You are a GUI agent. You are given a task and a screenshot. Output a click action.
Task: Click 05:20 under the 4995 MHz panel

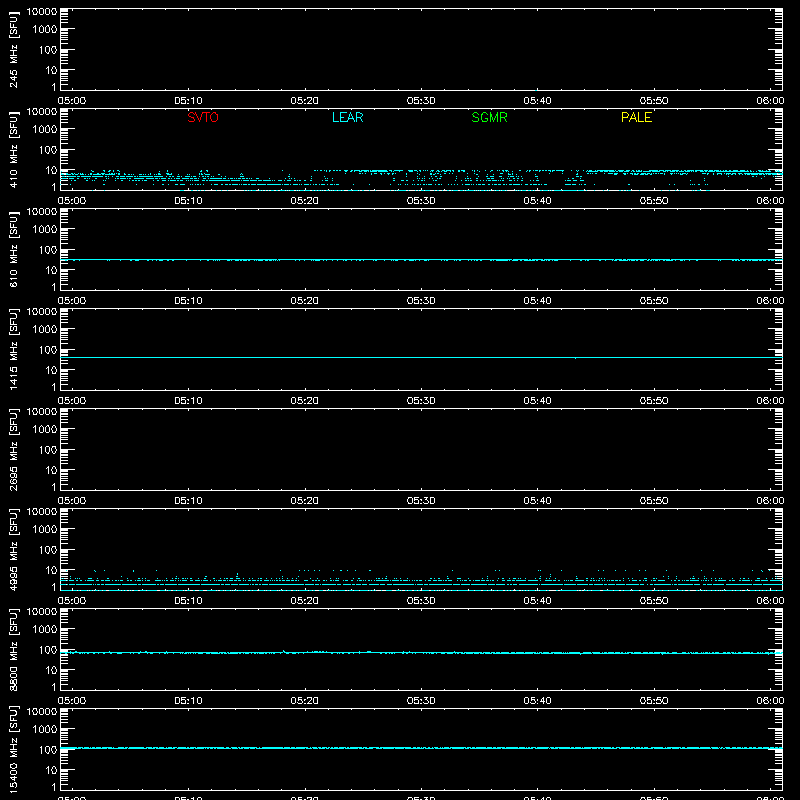point(305,601)
